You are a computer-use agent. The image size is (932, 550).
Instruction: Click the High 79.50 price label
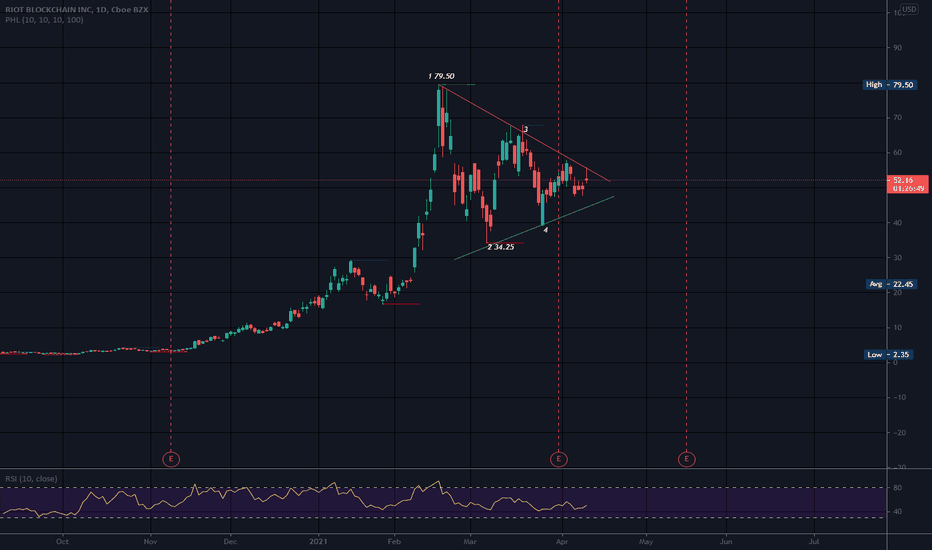(889, 85)
